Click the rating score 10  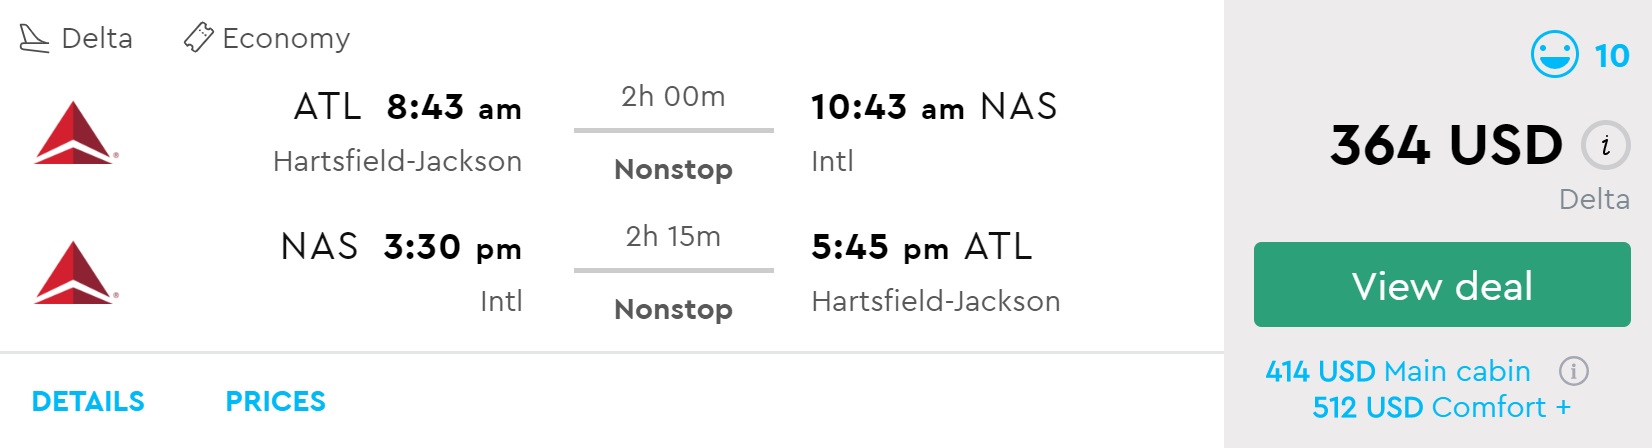coord(1611,56)
